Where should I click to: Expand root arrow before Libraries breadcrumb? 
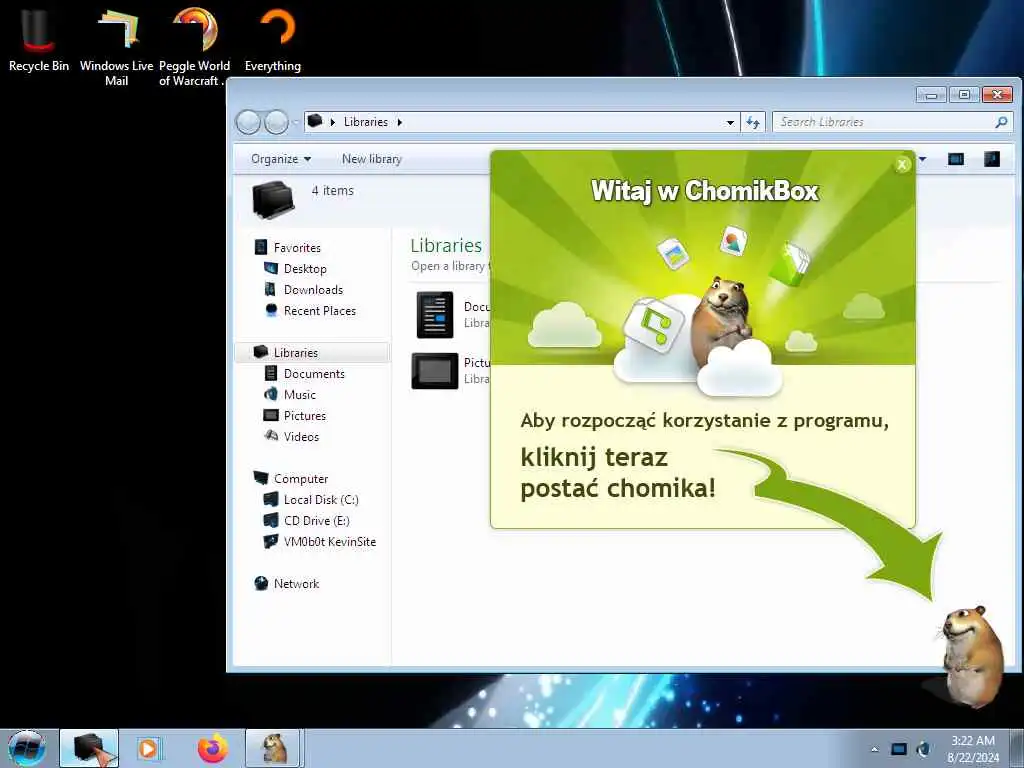point(332,122)
